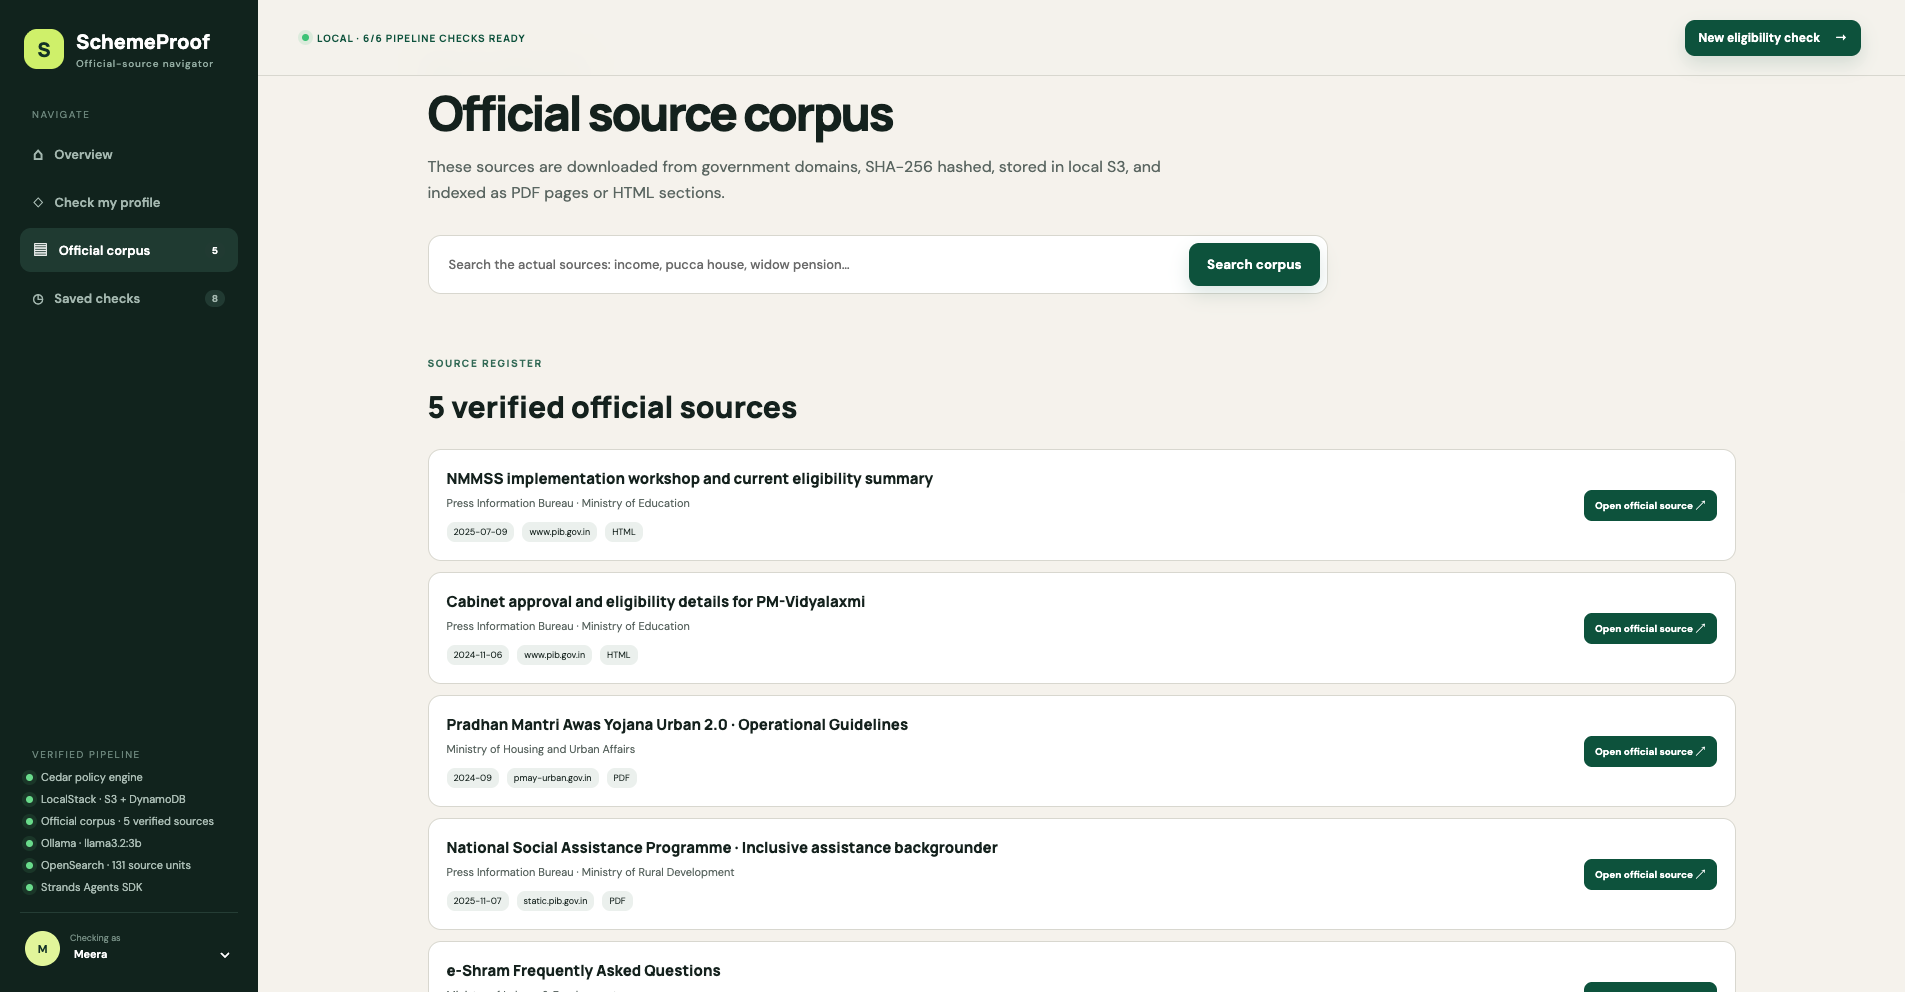Click the green pipeline status dot in header
The height and width of the screenshot is (992, 1905).
tap(305, 38)
